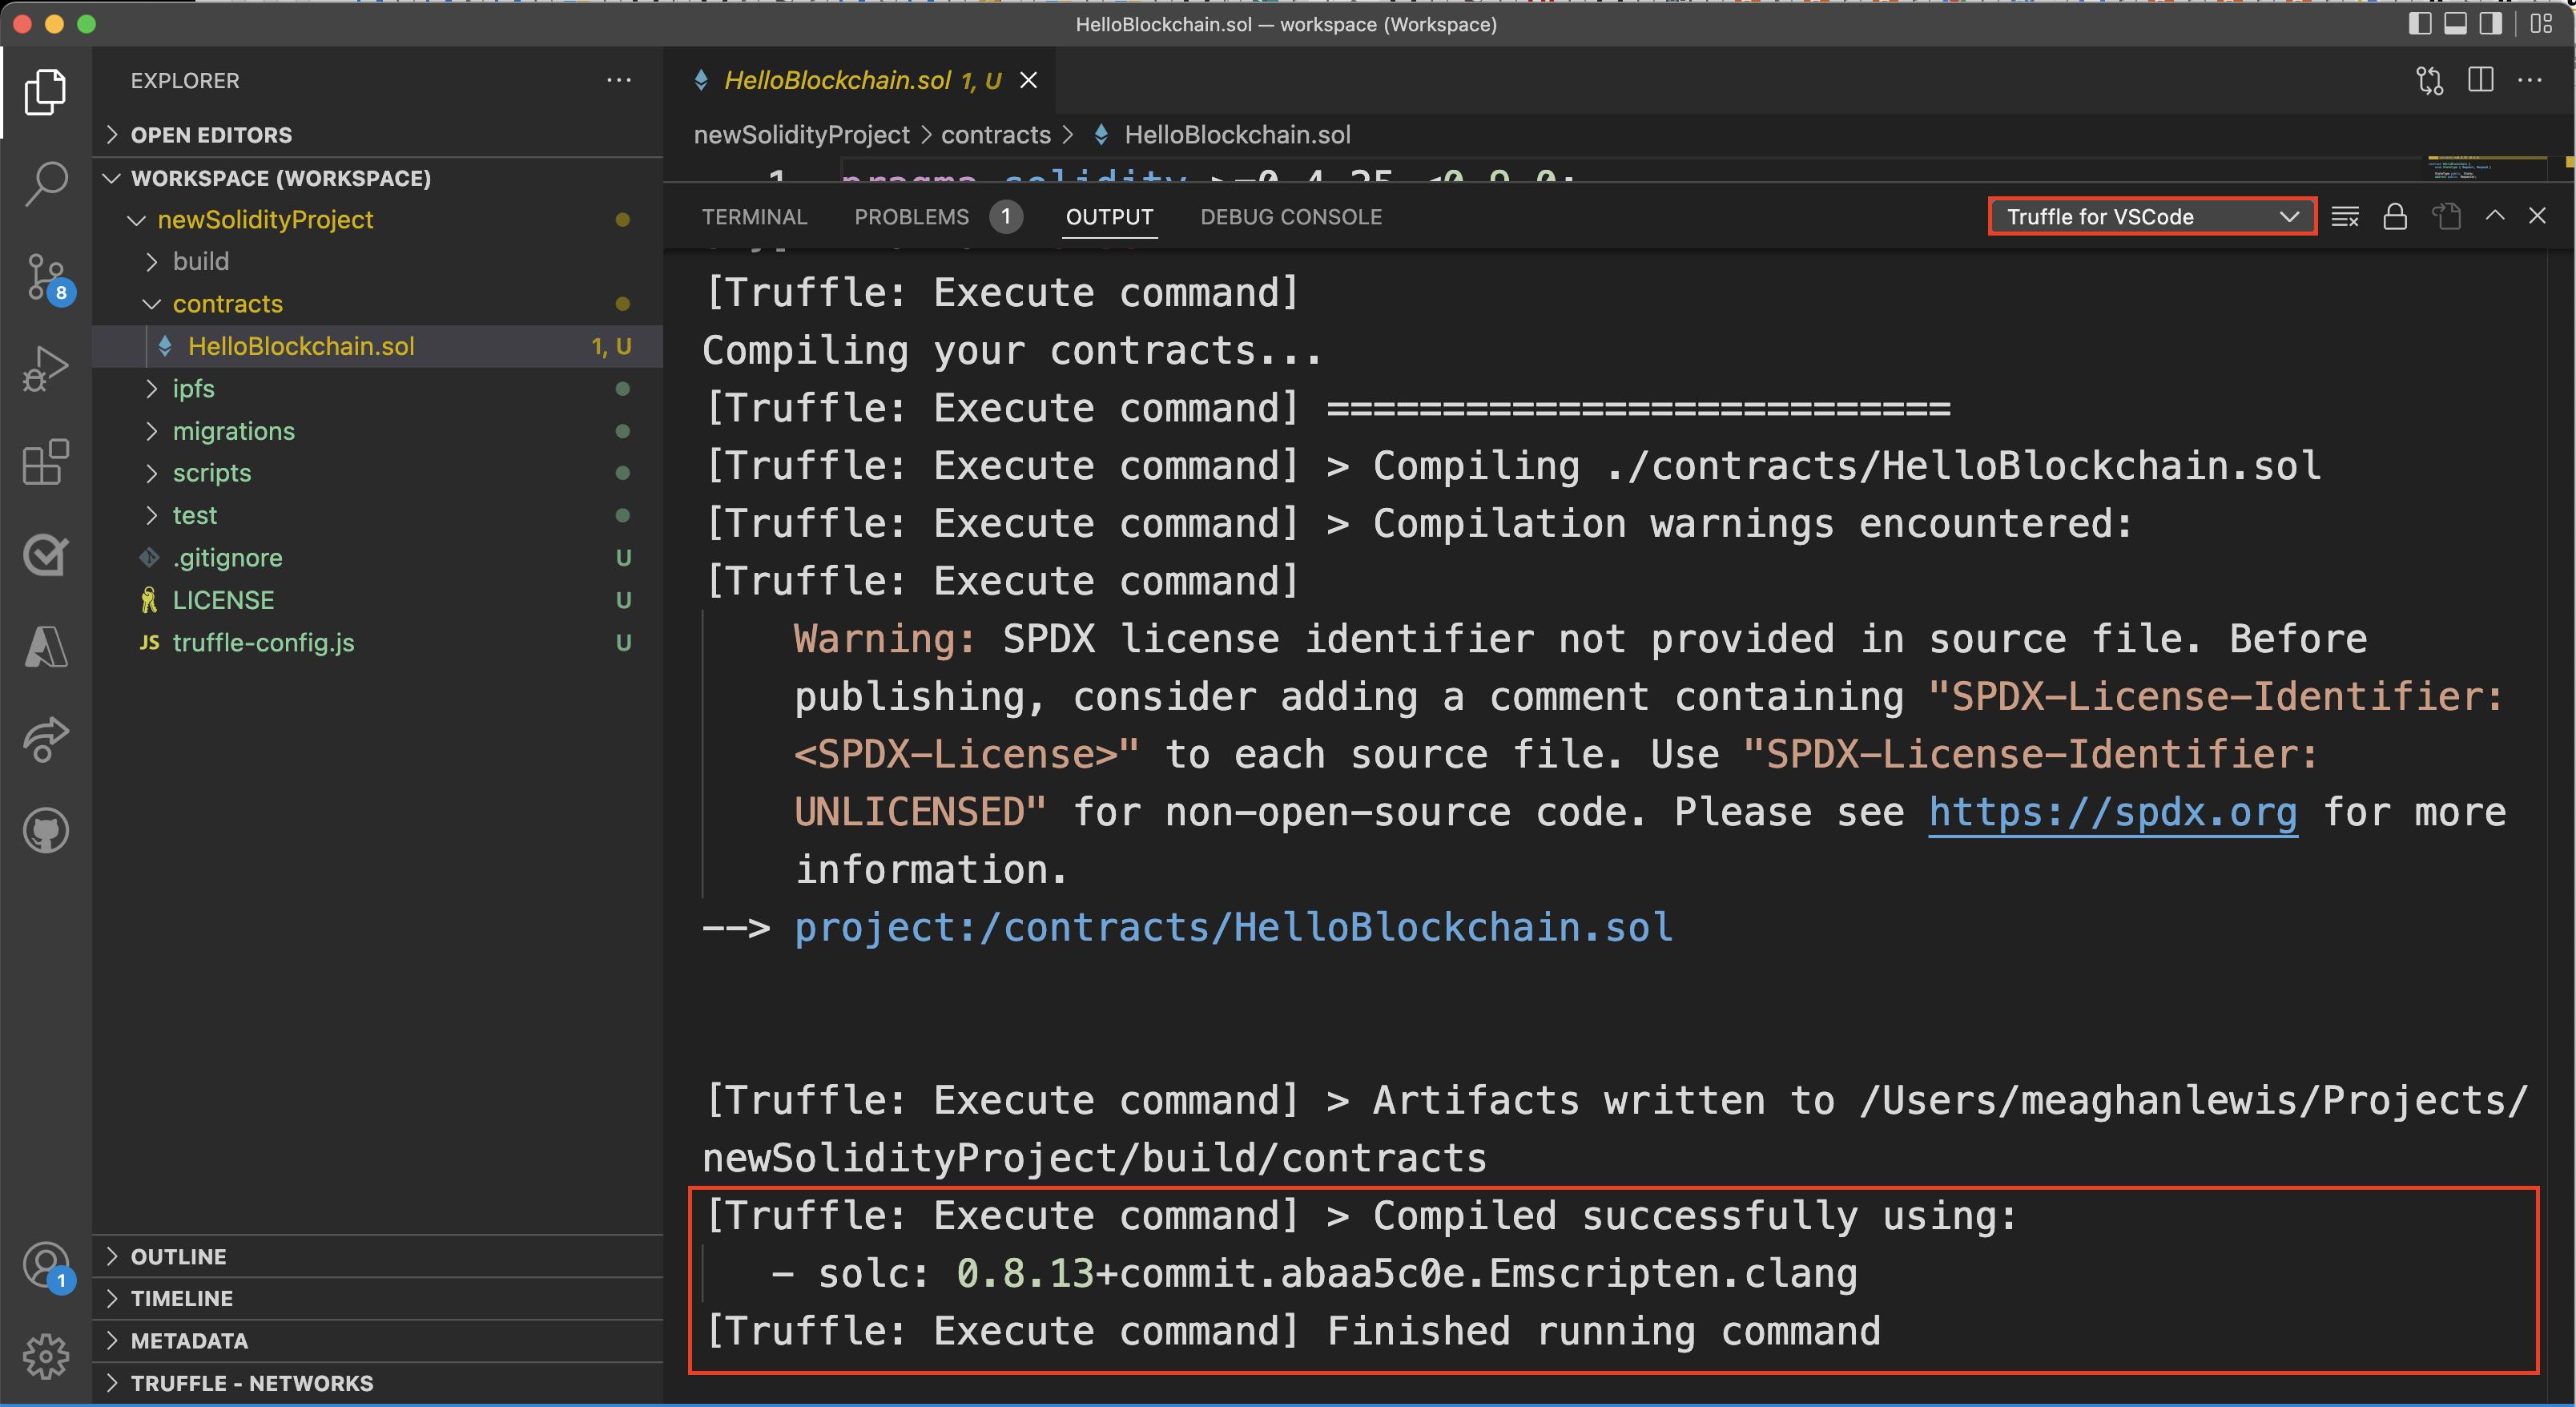Click contracts in the breadcrumb

[x=995, y=135]
